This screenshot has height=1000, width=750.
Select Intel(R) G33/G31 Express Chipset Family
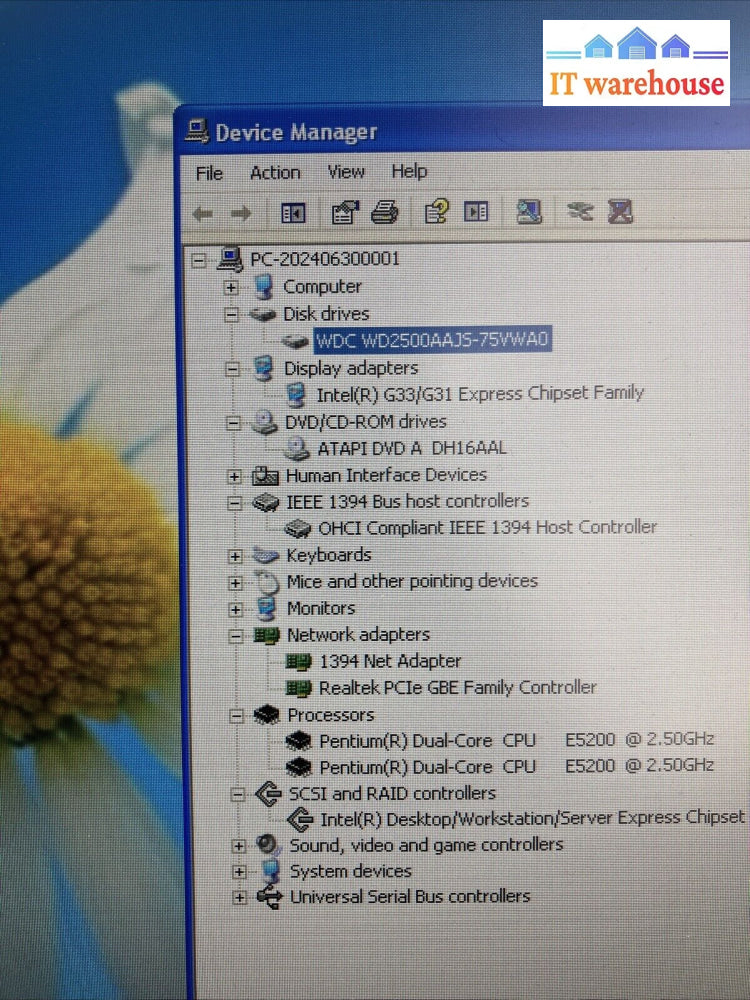tap(480, 393)
